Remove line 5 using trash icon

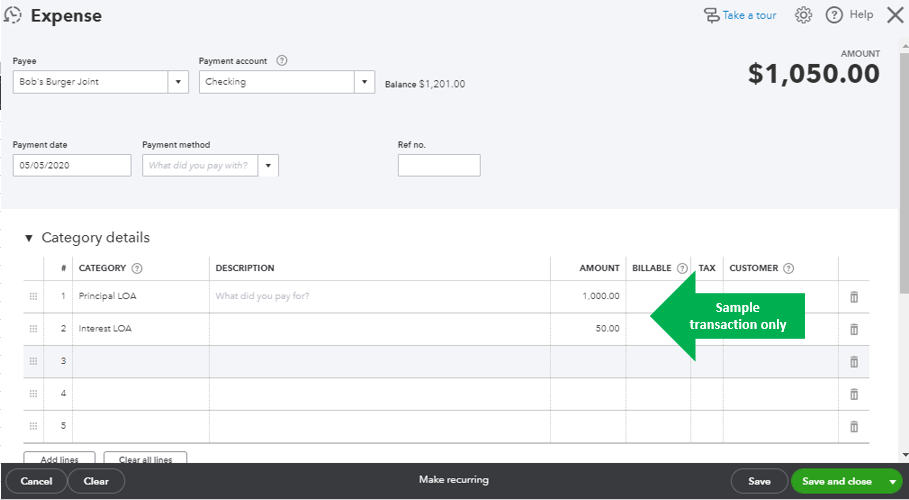tap(854, 426)
